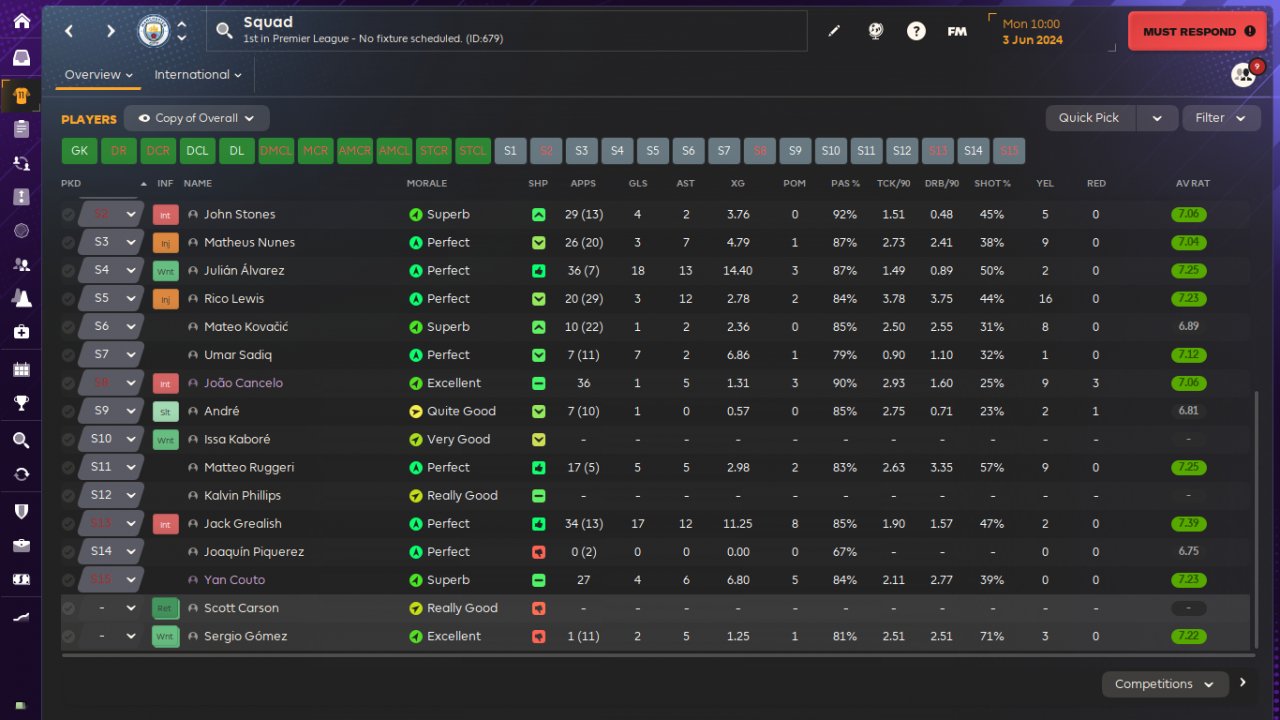Click the Inj status icon for Matheus Nunes
Viewport: 1280px width, 720px height.
(165, 243)
